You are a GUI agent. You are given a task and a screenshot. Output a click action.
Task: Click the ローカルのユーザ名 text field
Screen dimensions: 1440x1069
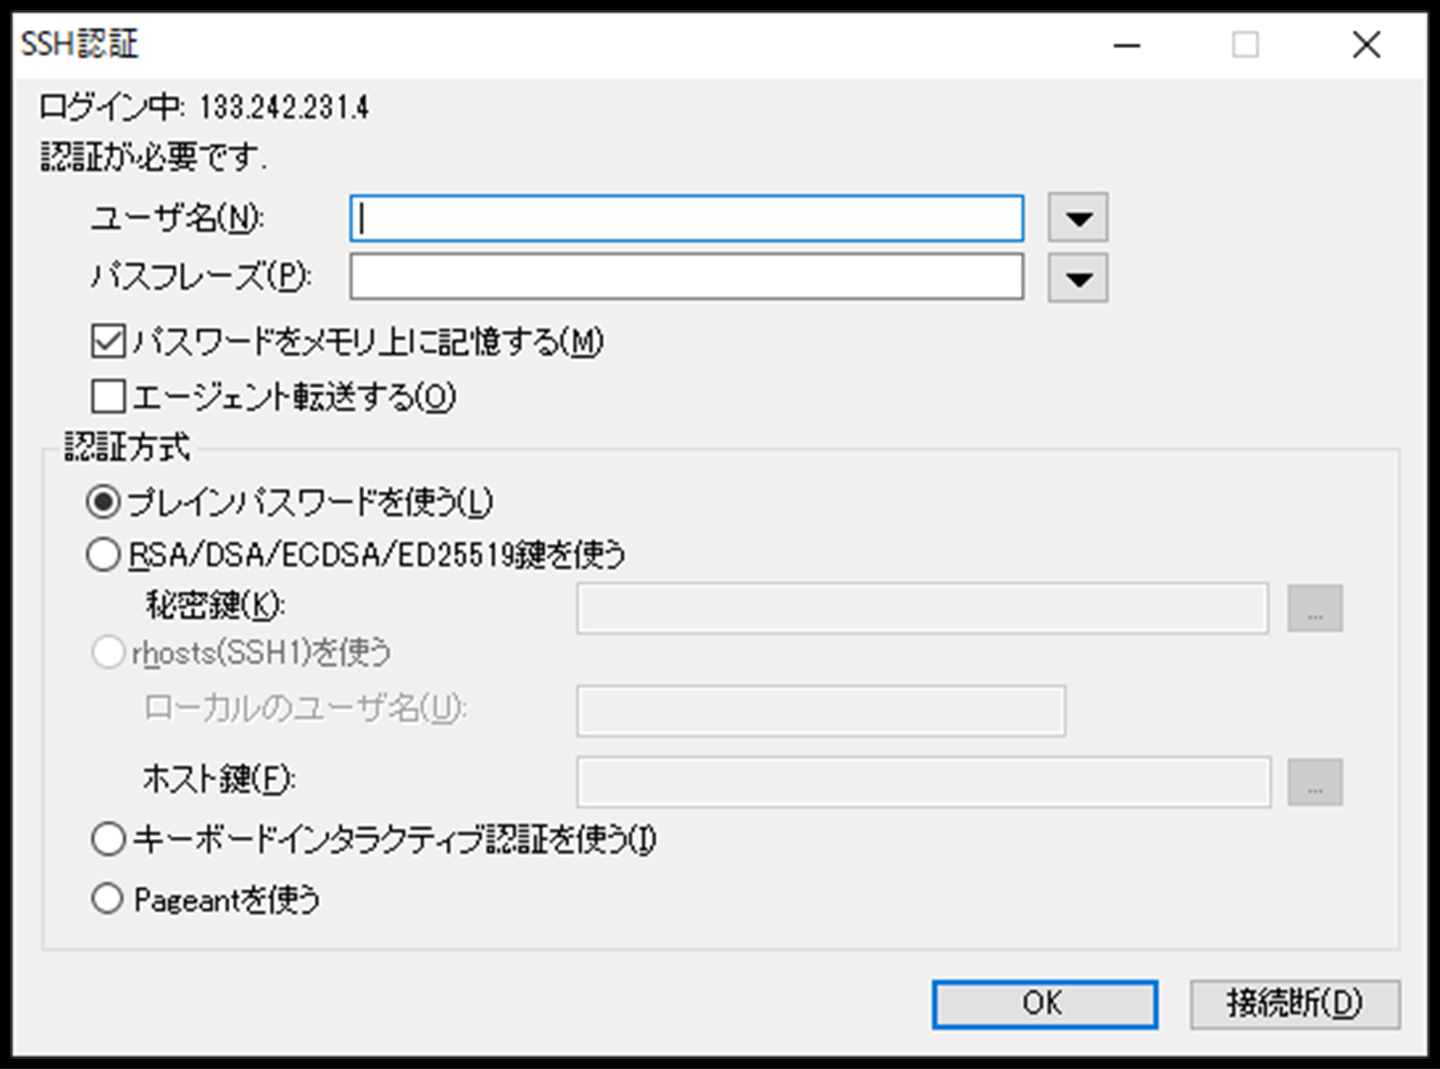[x=820, y=711]
